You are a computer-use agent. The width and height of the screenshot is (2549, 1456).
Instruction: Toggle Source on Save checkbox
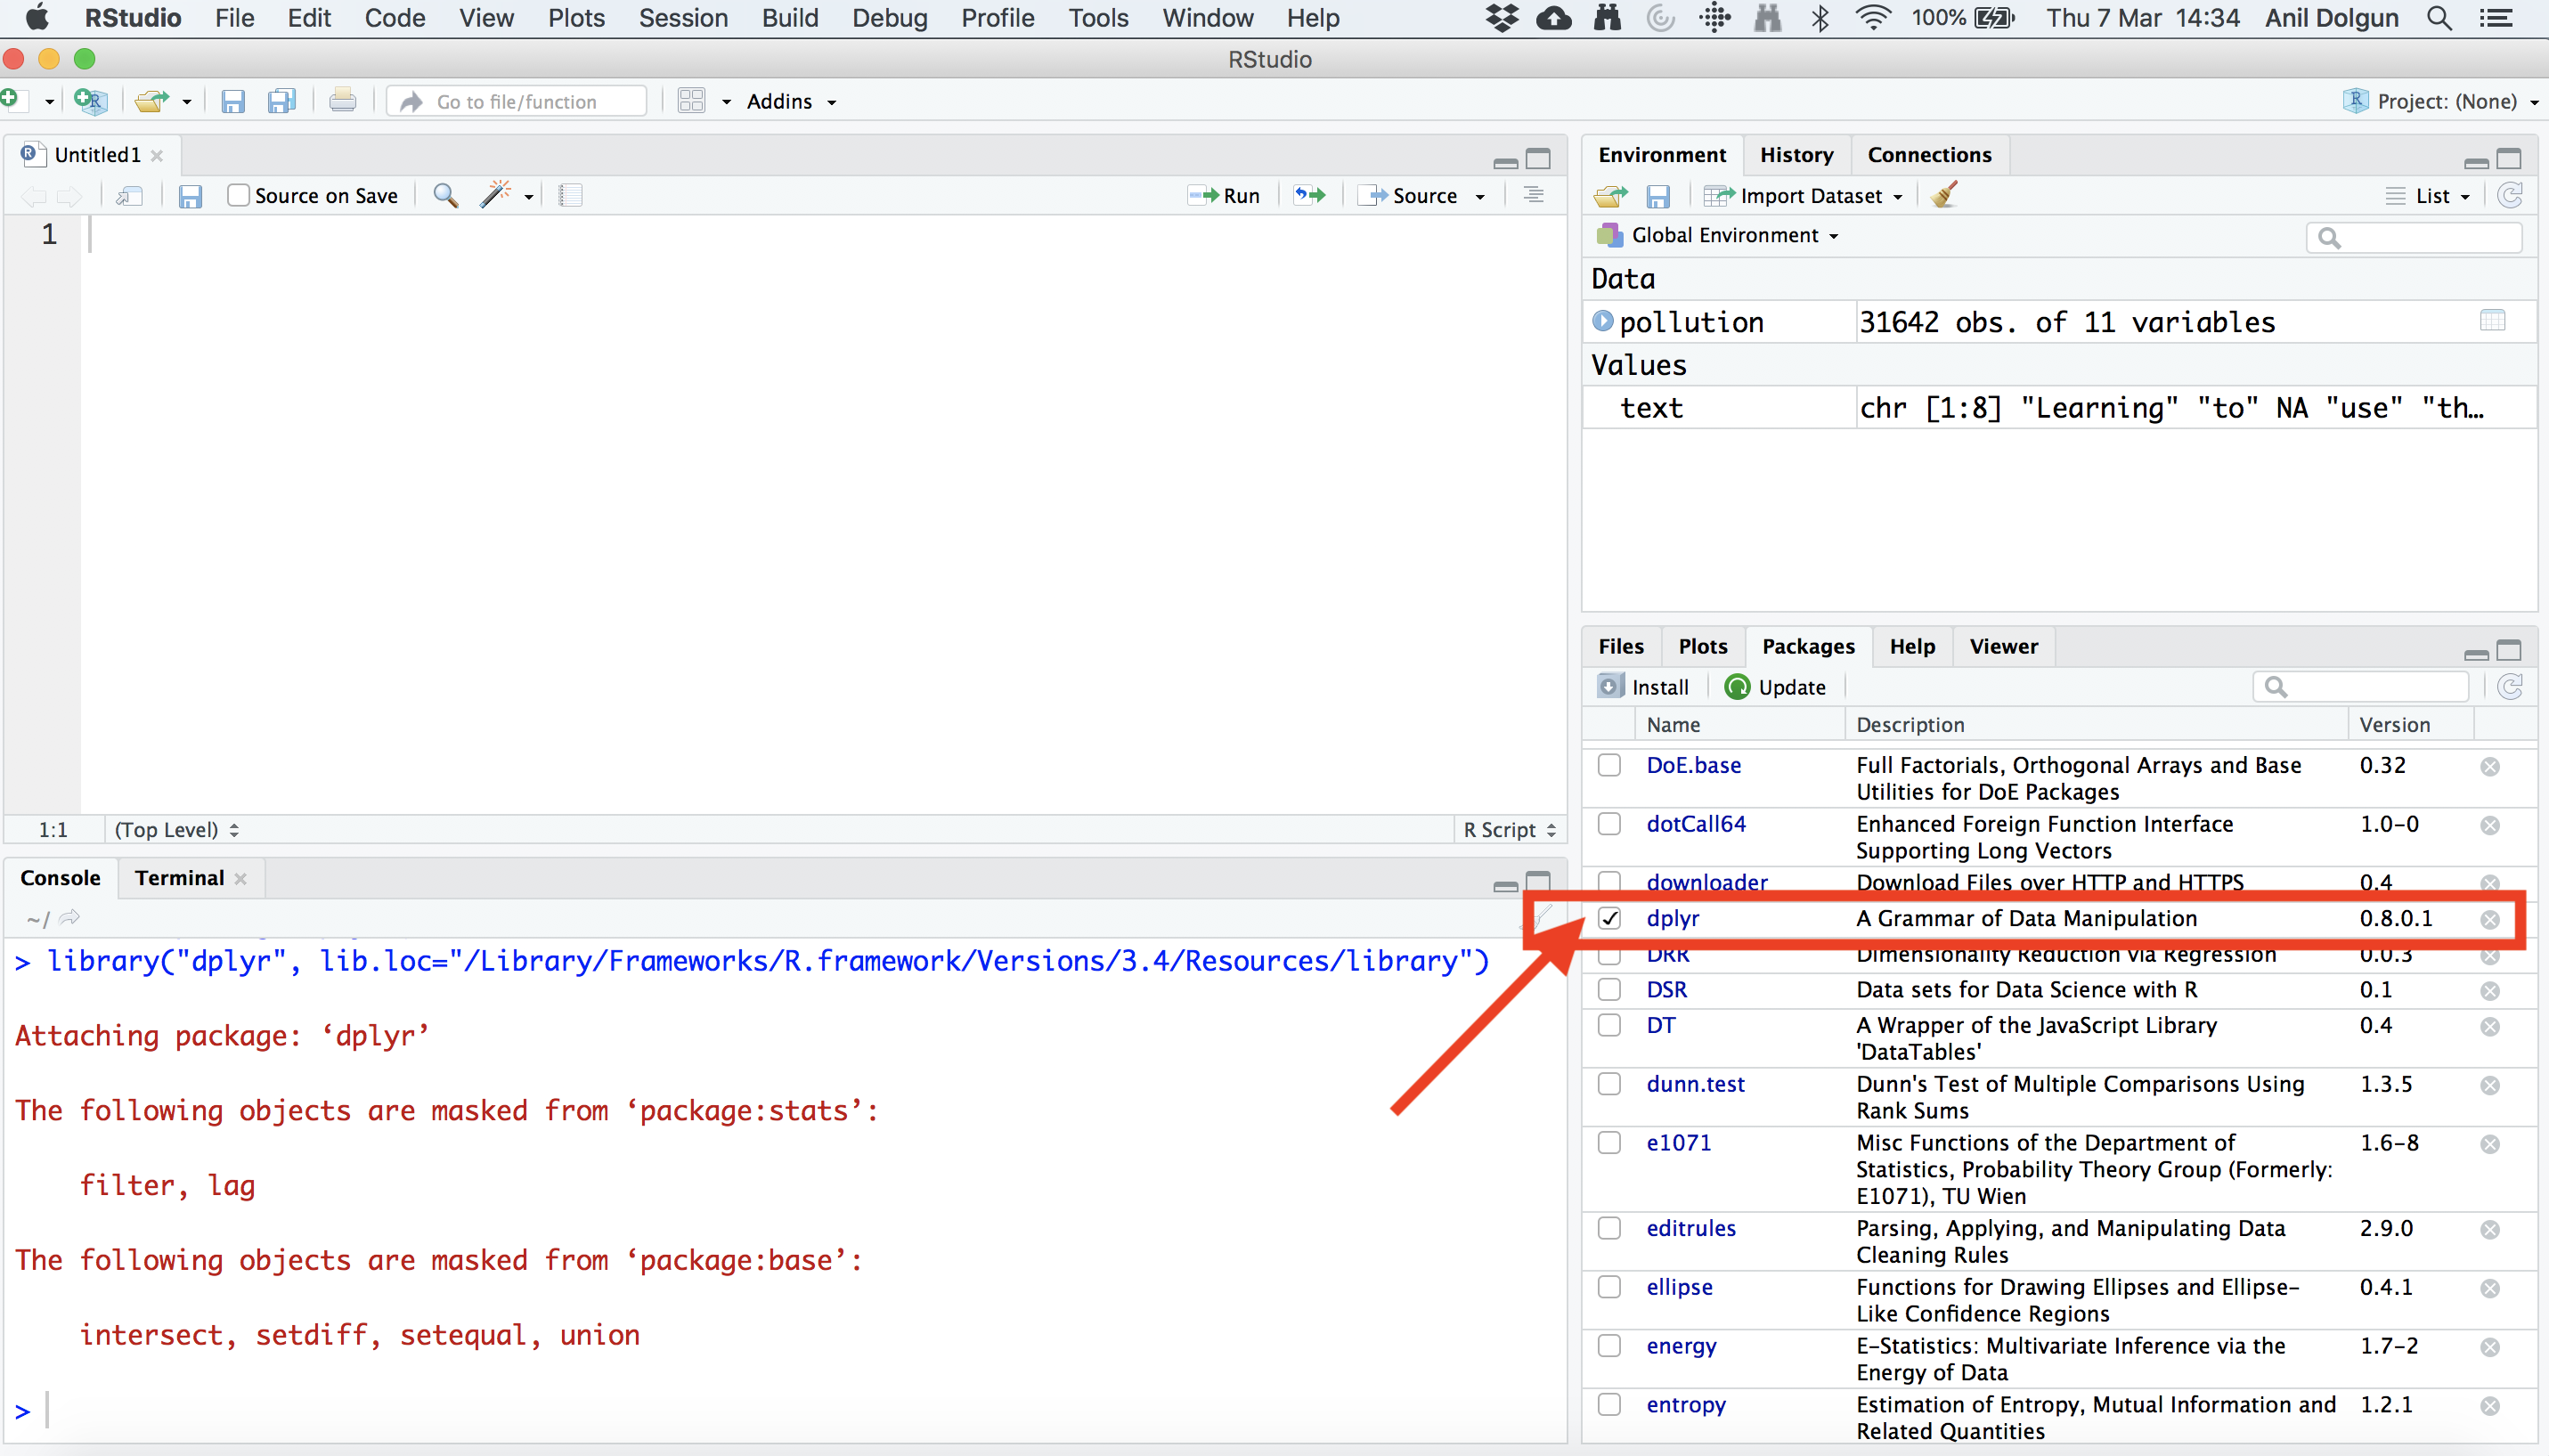pyautogui.click(x=238, y=195)
